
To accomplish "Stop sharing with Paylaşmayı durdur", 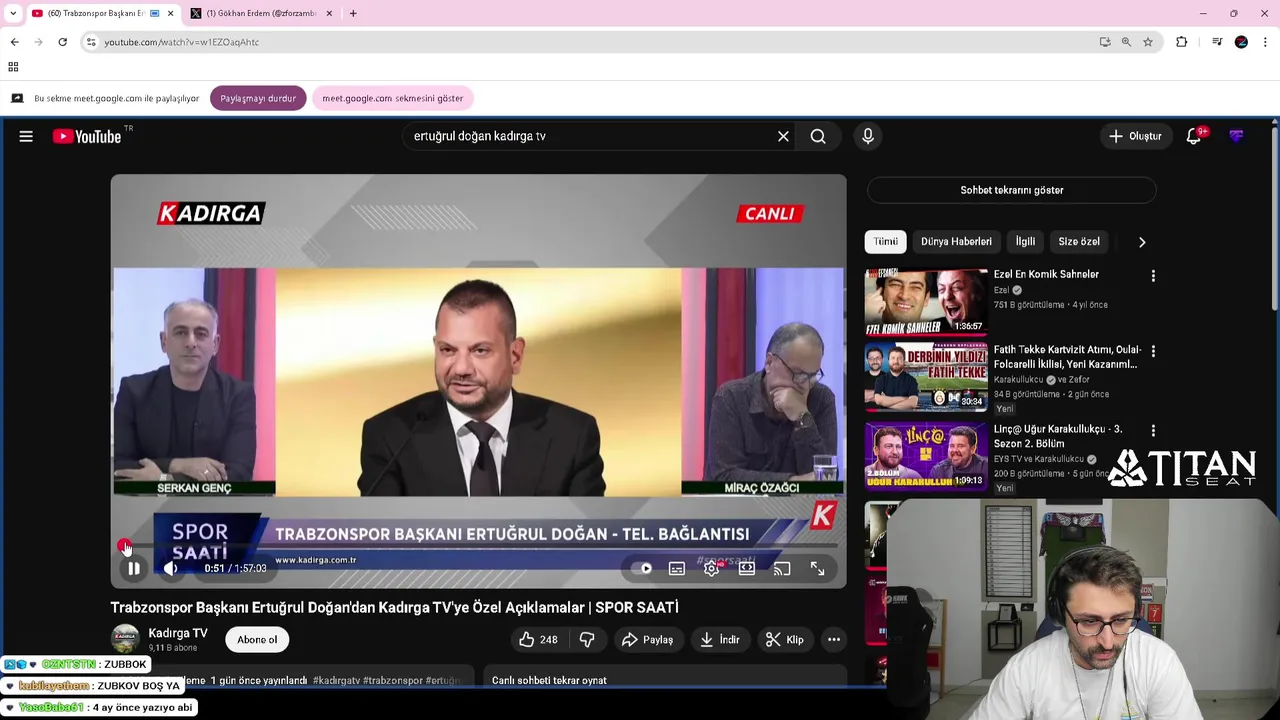I will pyautogui.click(x=258, y=98).
